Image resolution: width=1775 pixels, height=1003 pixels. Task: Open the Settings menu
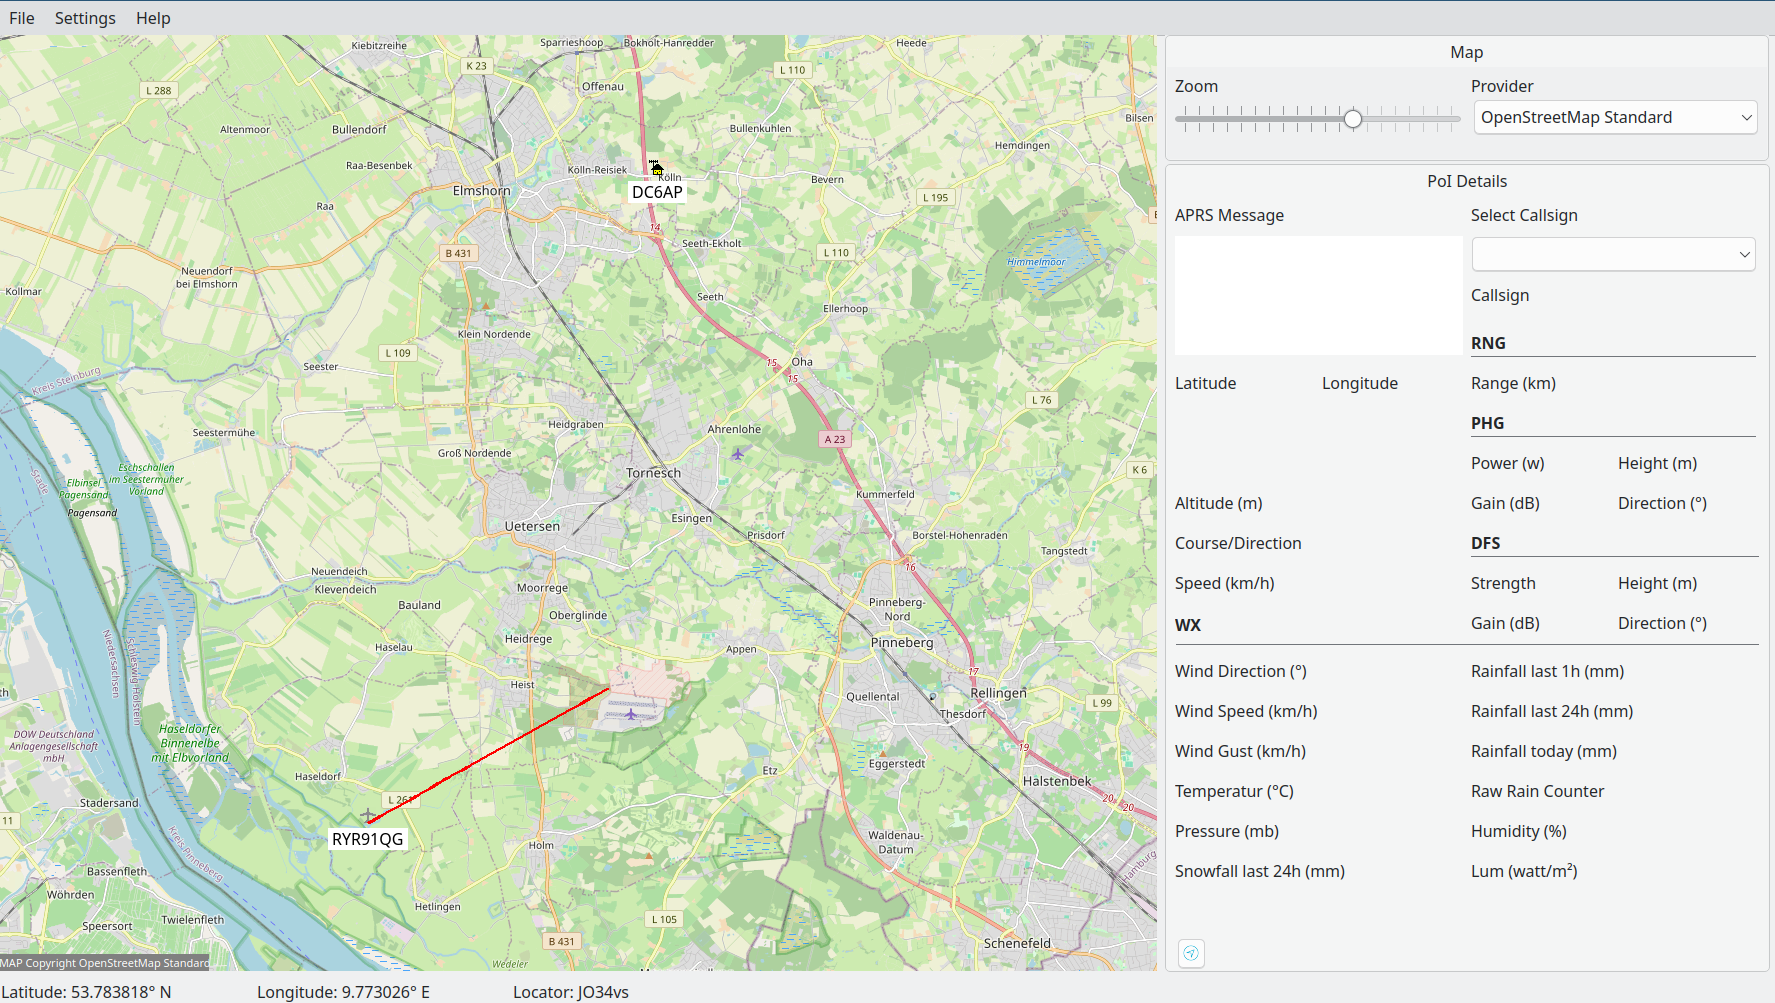(x=85, y=18)
